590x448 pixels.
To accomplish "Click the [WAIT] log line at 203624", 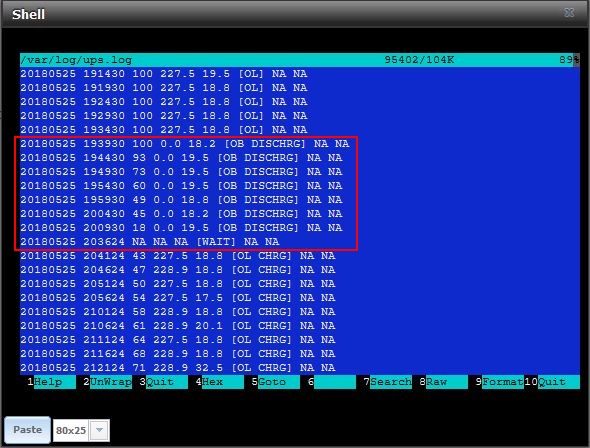I will tap(150, 241).
